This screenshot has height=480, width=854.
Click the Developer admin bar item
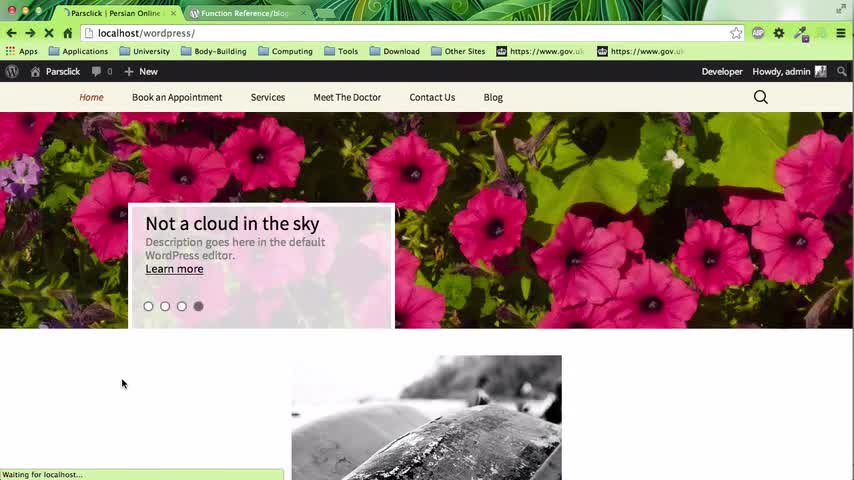coord(722,71)
